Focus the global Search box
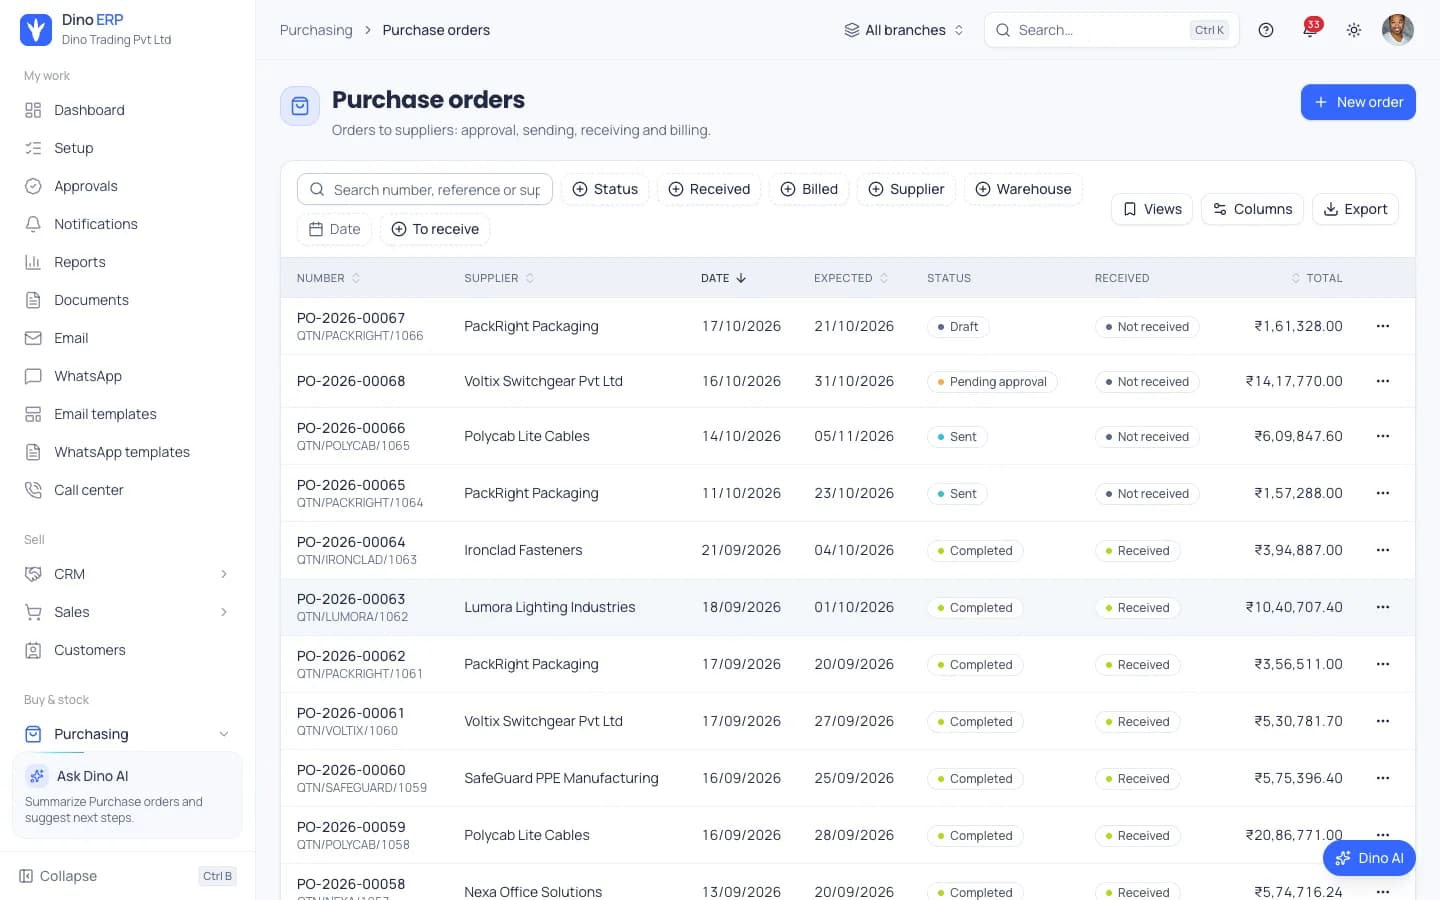The image size is (1440, 900). (1111, 30)
